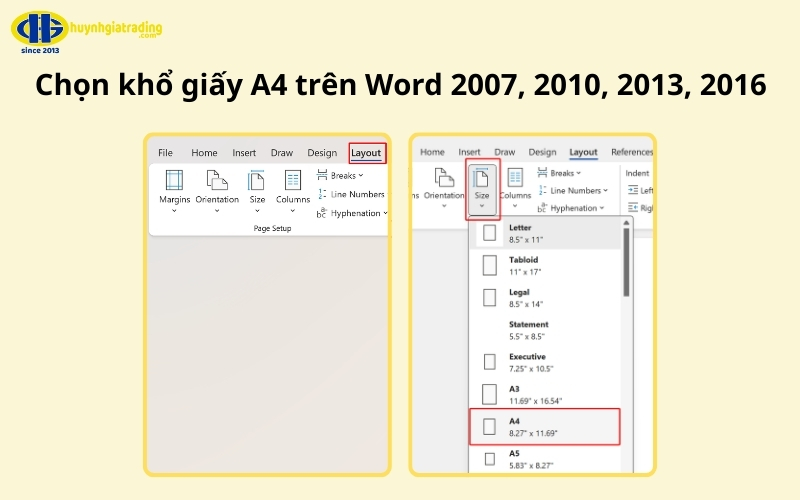The height and width of the screenshot is (500, 800).
Task: Open Line Numbers chevron in right panel
Action: [606, 191]
